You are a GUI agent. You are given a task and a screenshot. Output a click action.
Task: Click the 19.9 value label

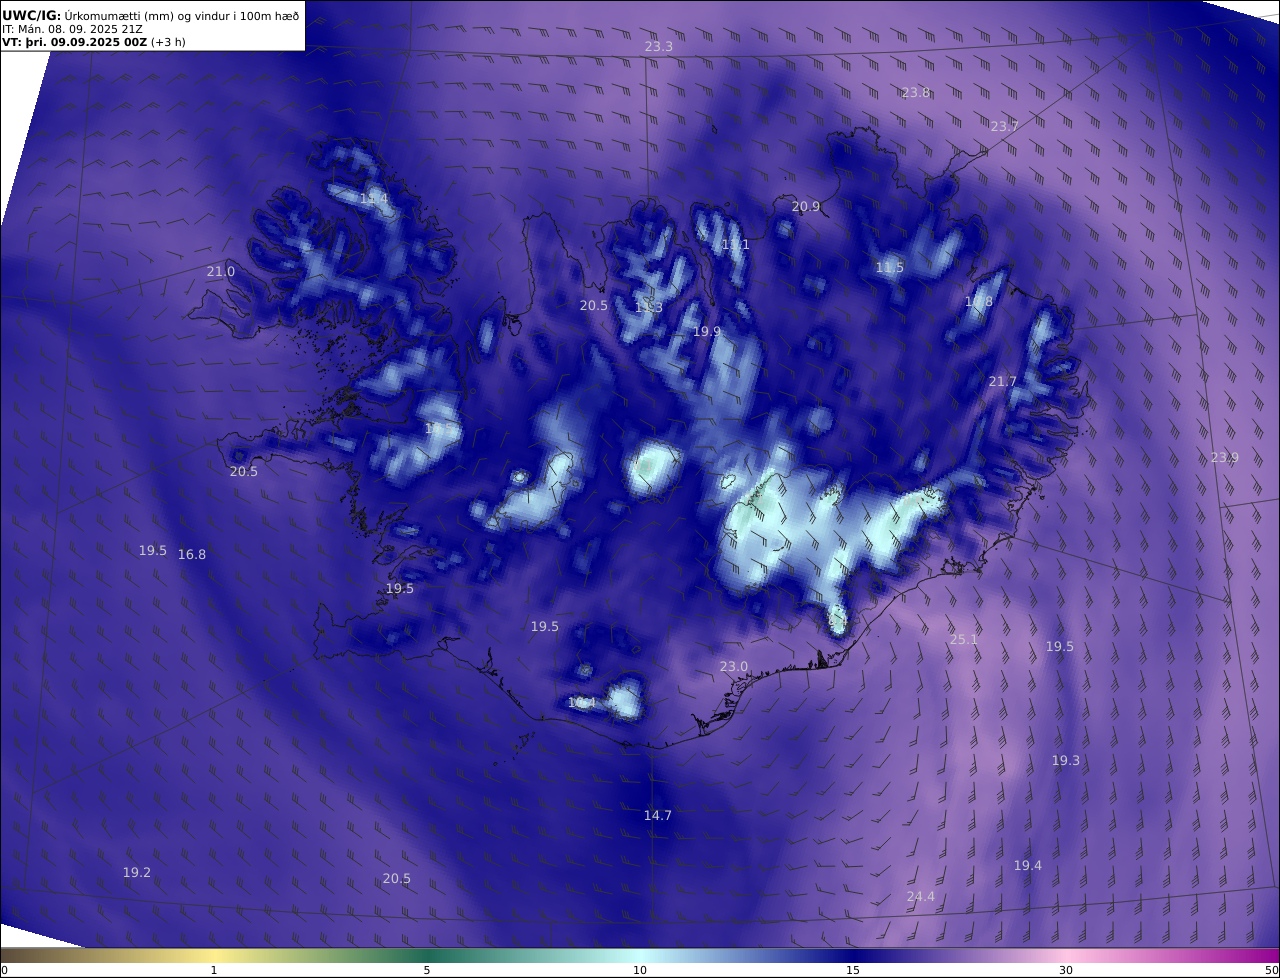[707, 331]
